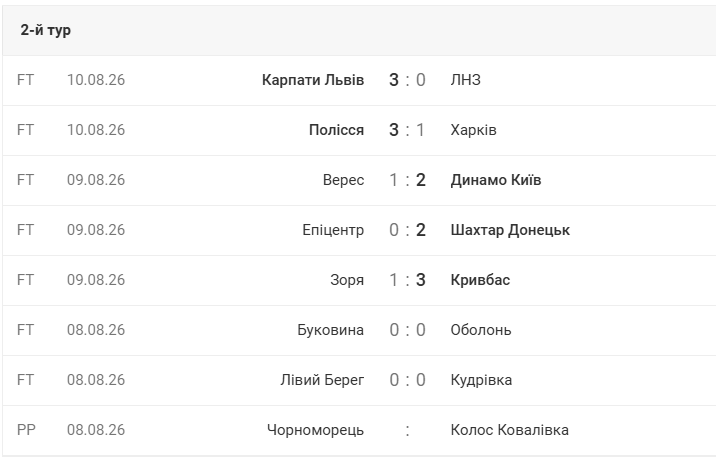Open Шахтар Донецьк team page
Viewport: 716px width, 457px height.
click(x=510, y=230)
